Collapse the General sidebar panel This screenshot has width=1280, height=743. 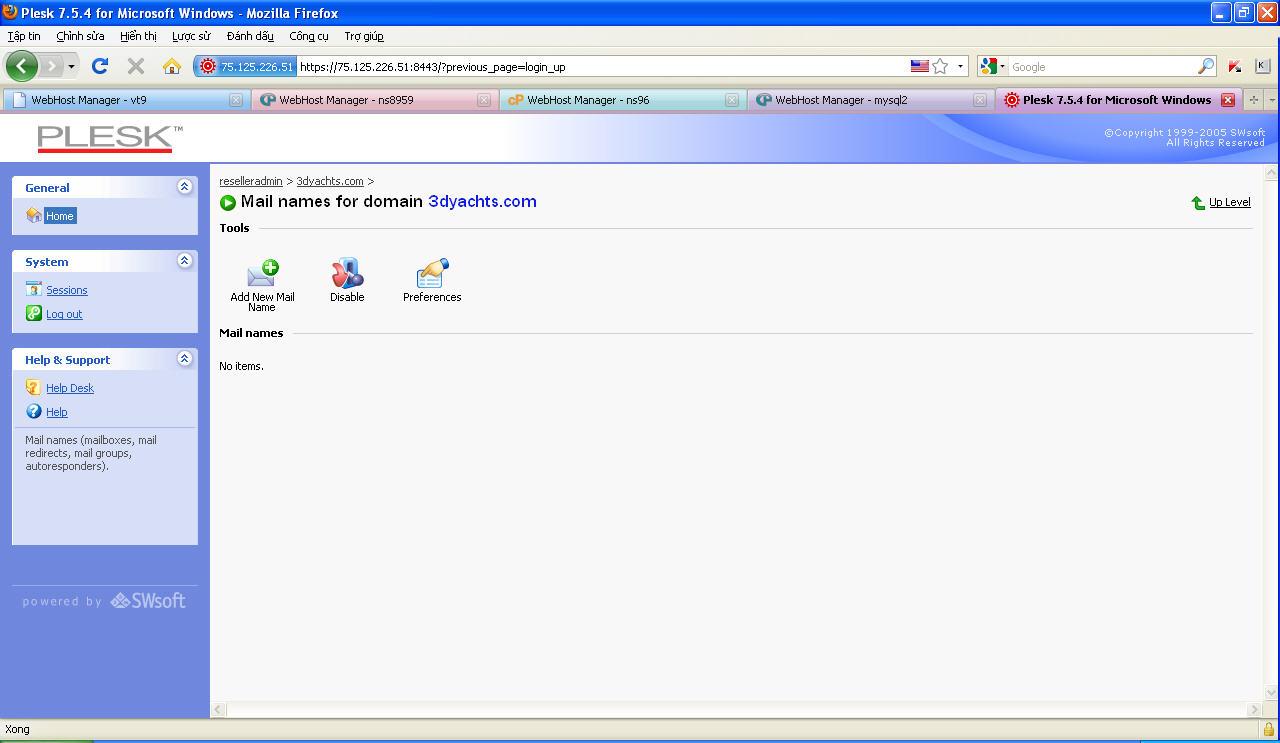[184, 186]
